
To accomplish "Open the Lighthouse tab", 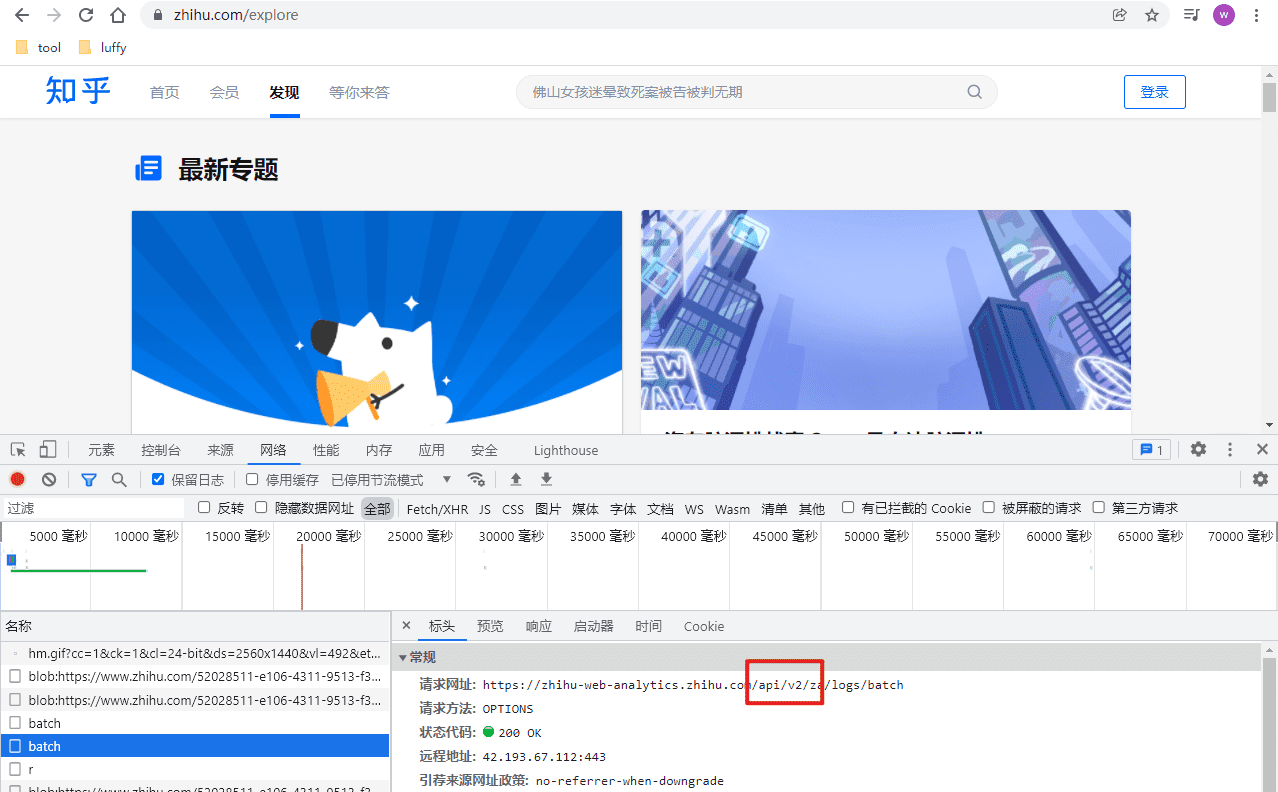I will [566, 450].
